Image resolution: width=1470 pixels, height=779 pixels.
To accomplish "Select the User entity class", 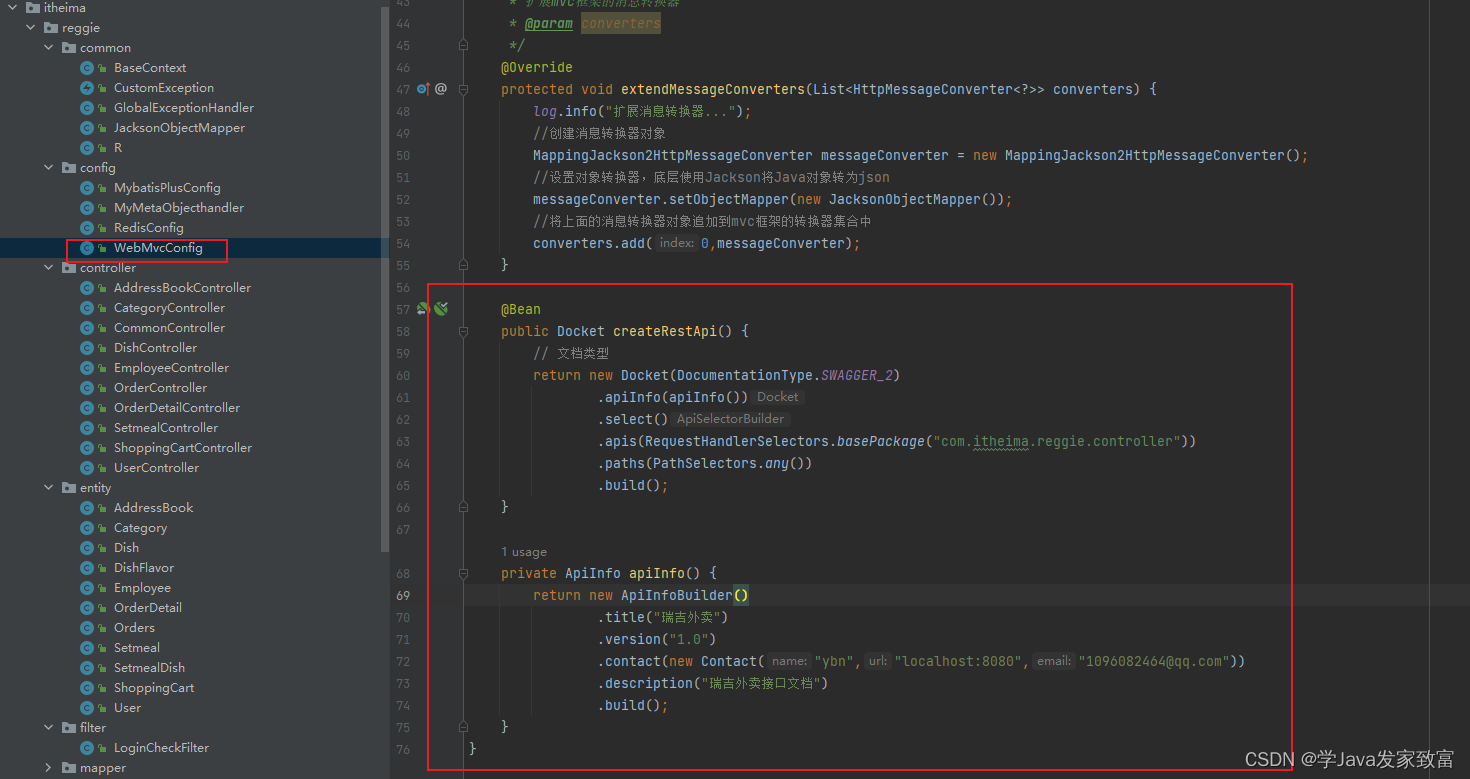I will 127,708.
